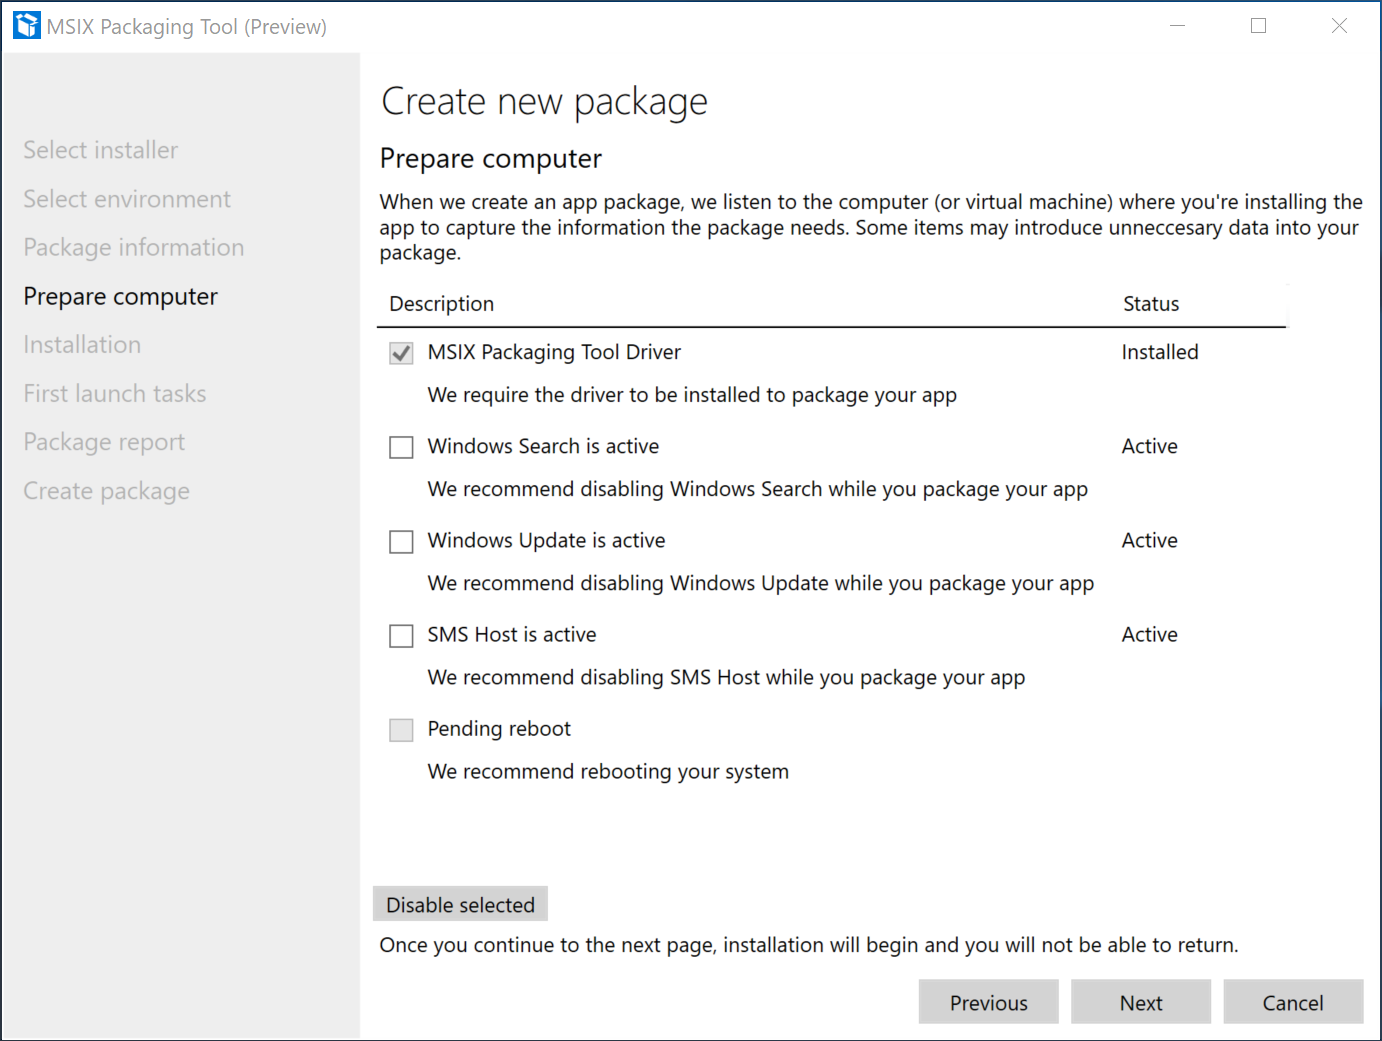Check the SMS Host is active box

point(401,635)
